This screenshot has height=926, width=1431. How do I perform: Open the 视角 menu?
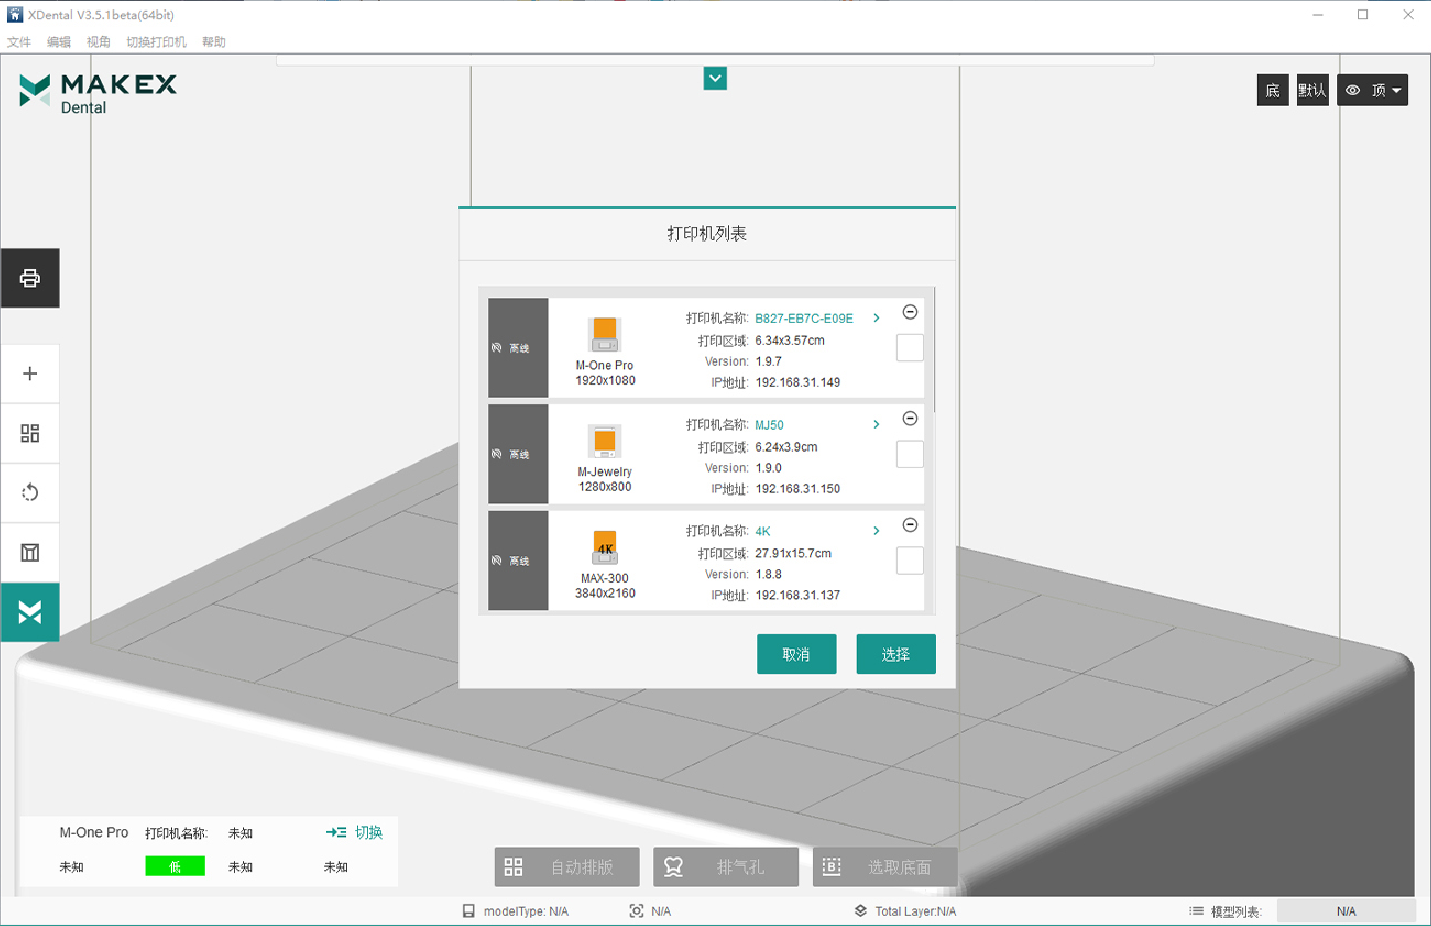coord(98,42)
